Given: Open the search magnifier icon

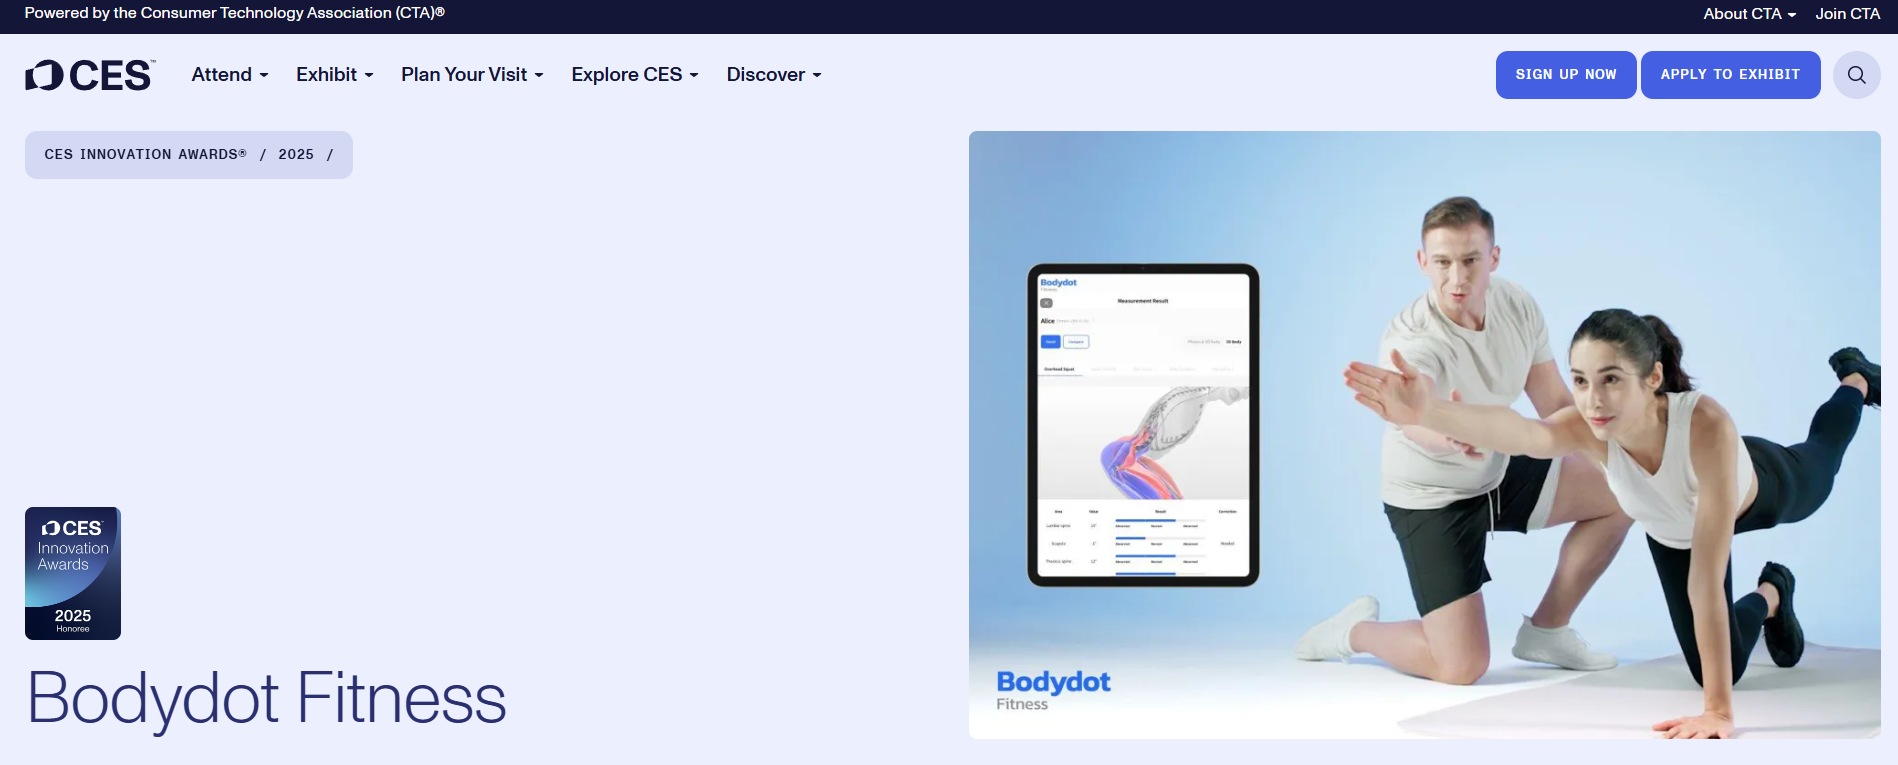Looking at the screenshot, I should [x=1857, y=75].
